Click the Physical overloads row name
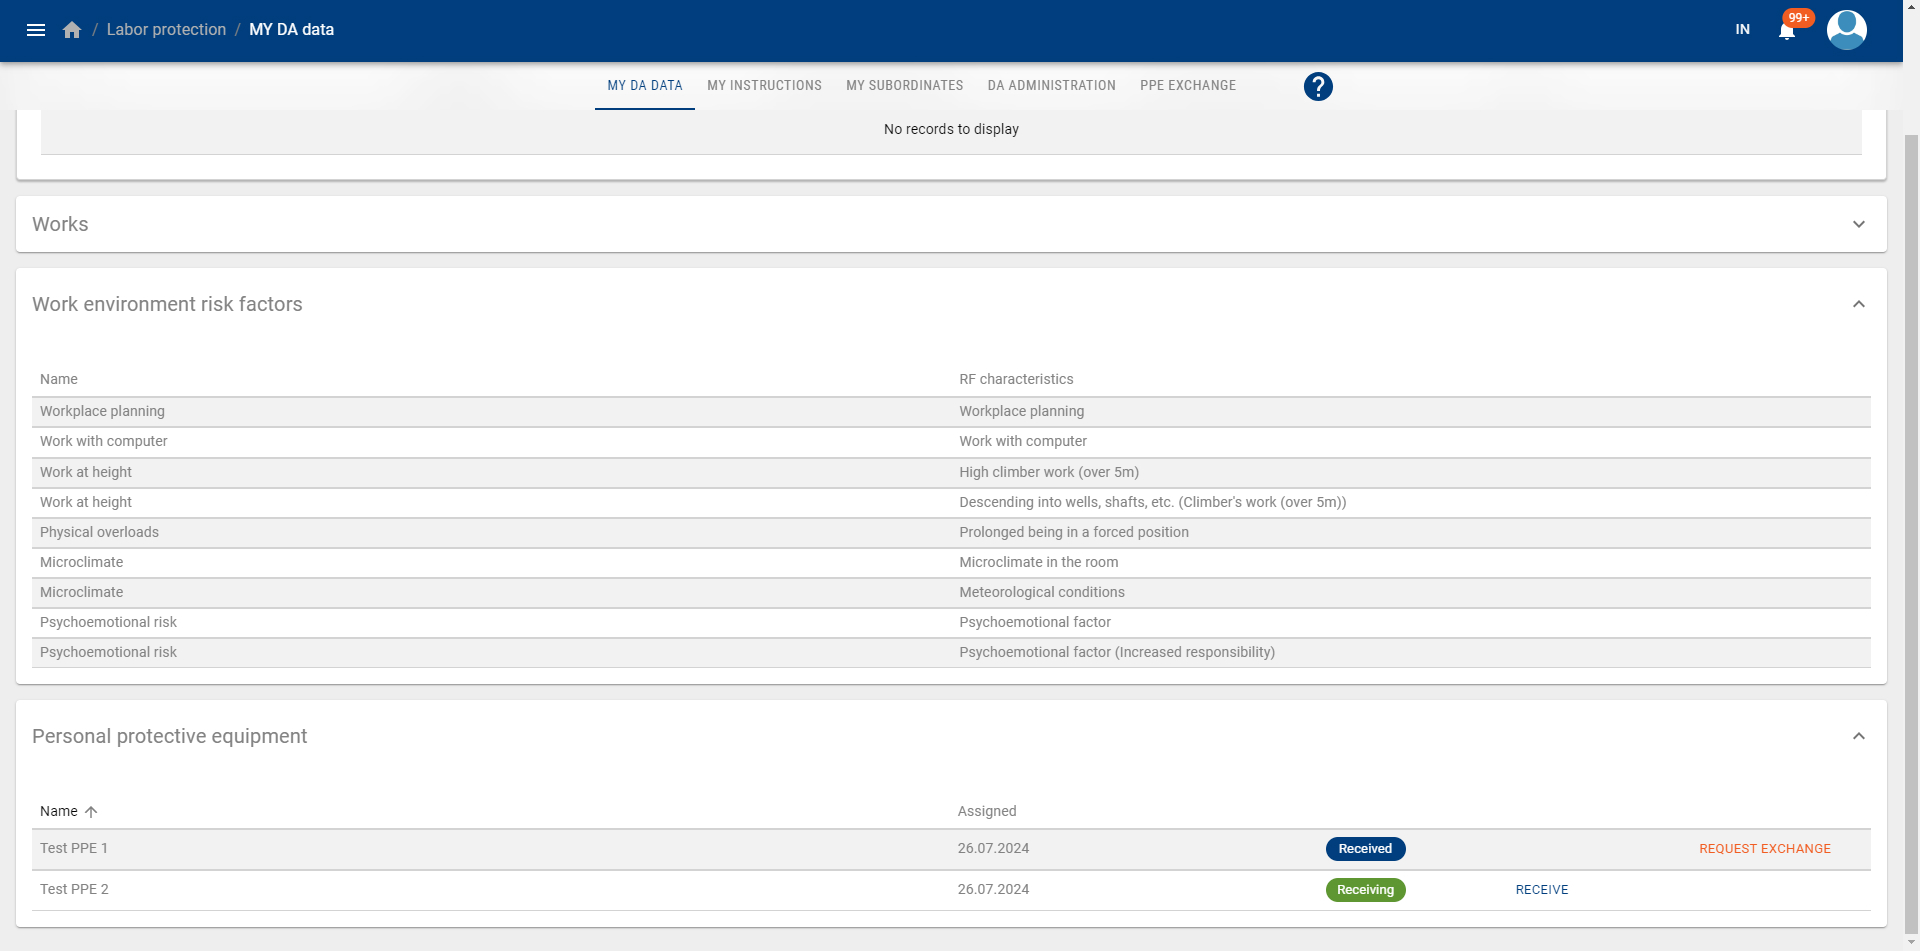 [x=99, y=533]
